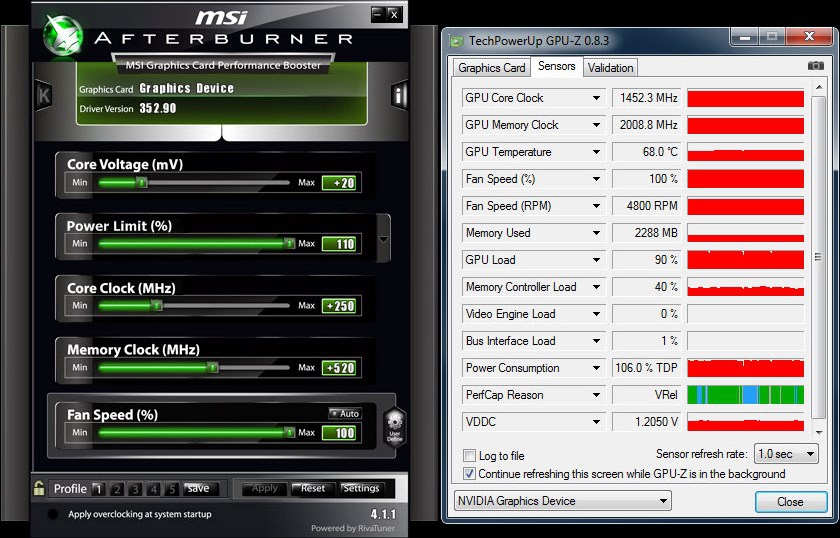Click the PerfCap Reason colored graph

tap(745, 395)
